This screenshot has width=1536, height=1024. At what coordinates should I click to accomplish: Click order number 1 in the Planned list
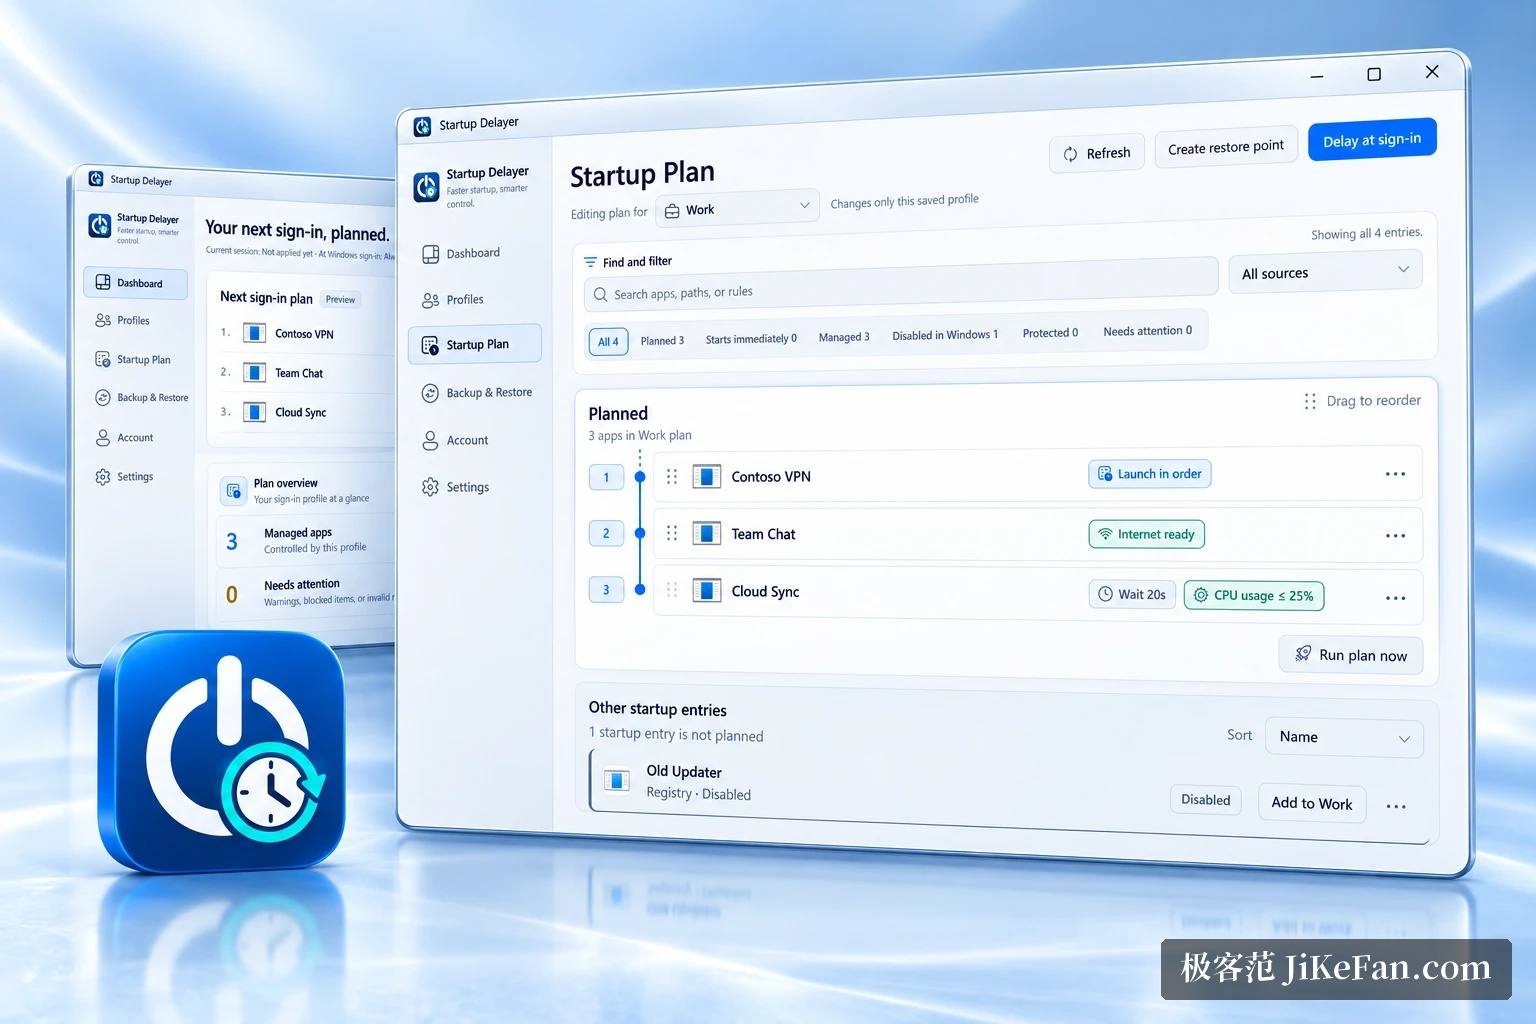(x=606, y=478)
